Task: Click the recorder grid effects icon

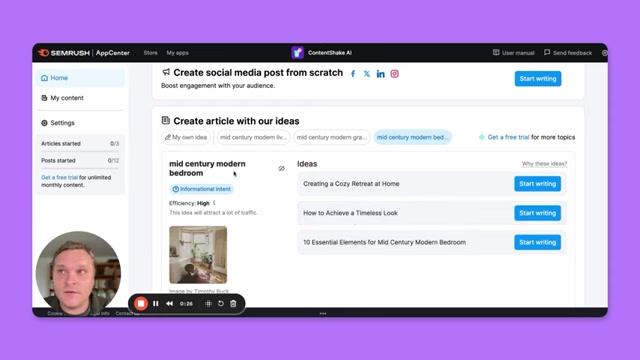Action: click(x=208, y=304)
